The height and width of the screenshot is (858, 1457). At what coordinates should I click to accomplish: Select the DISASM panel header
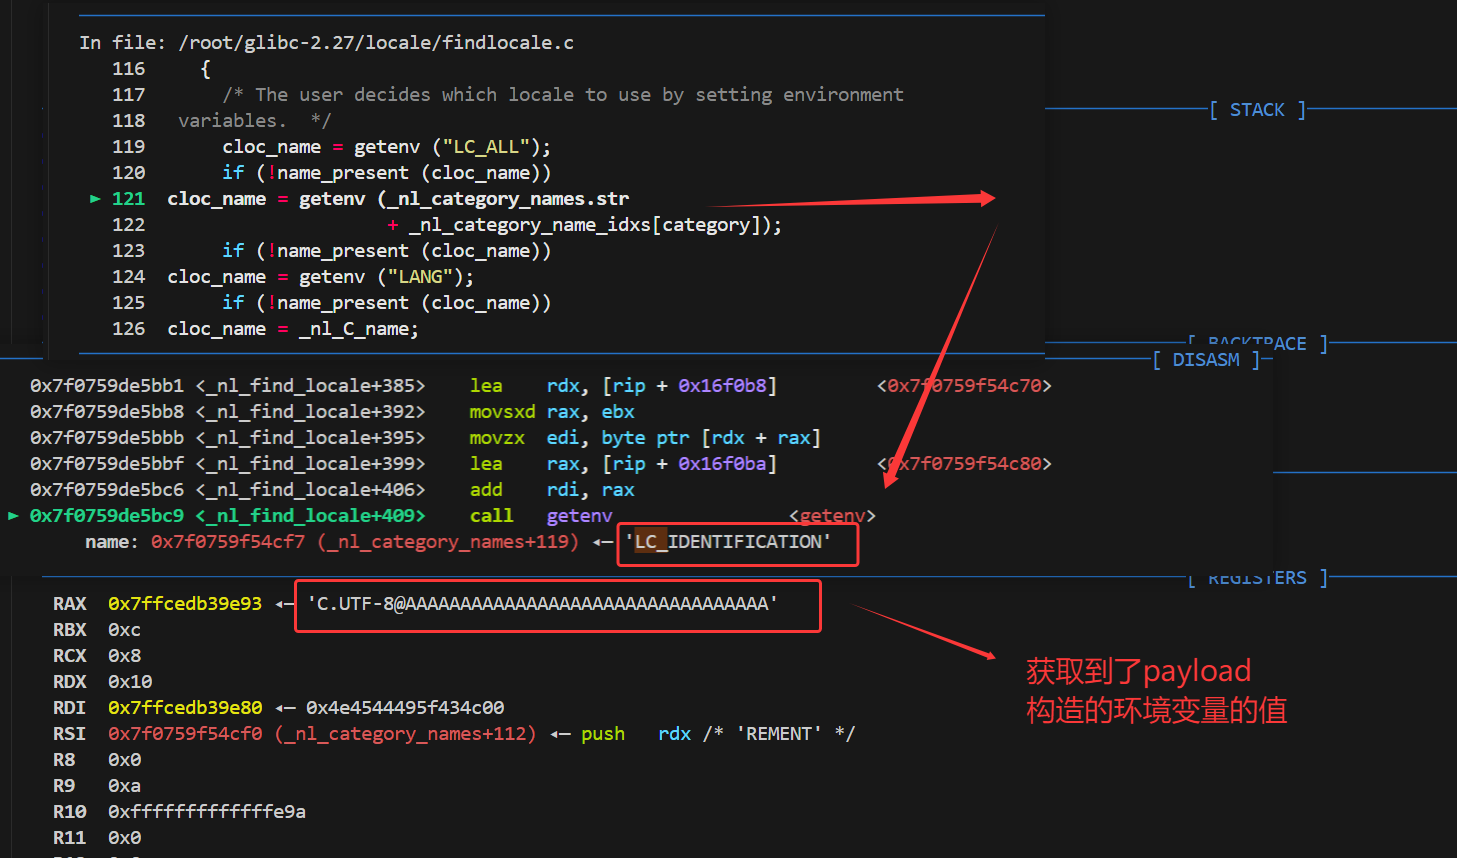click(1206, 360)
